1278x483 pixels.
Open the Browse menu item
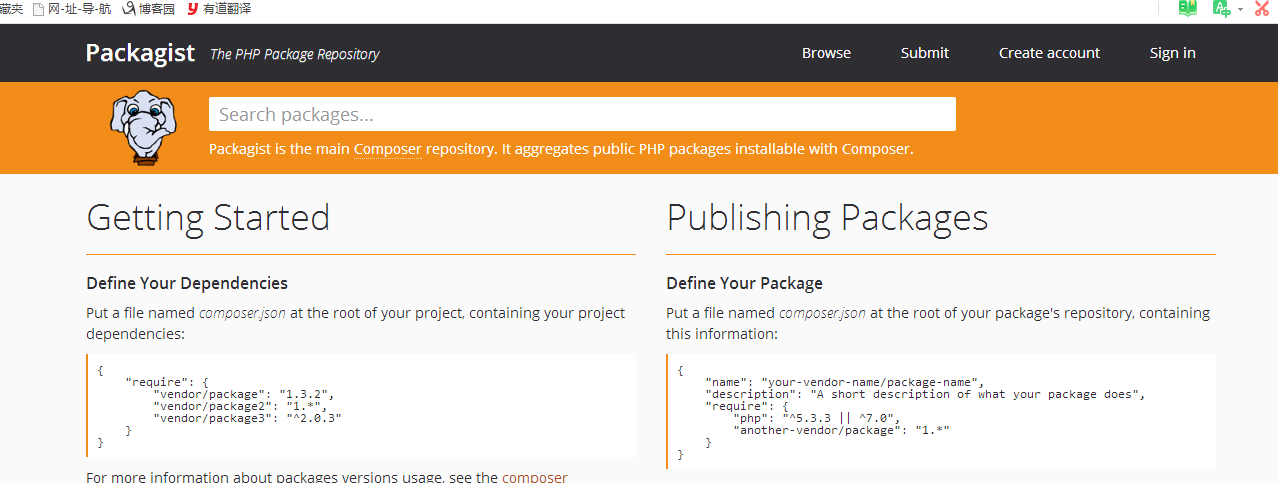pos(826,53)
